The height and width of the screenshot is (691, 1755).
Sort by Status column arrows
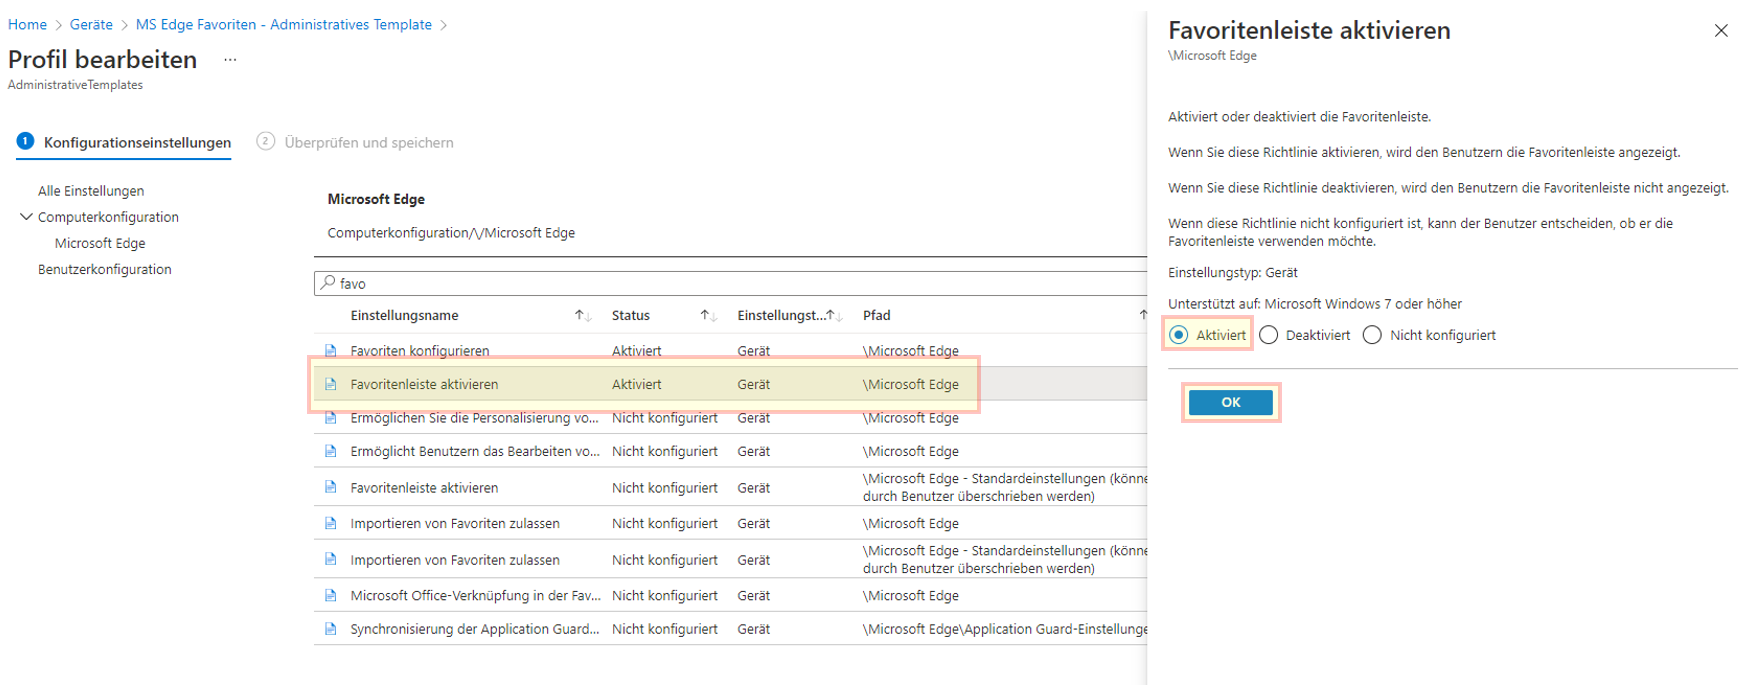coord(708,315)
